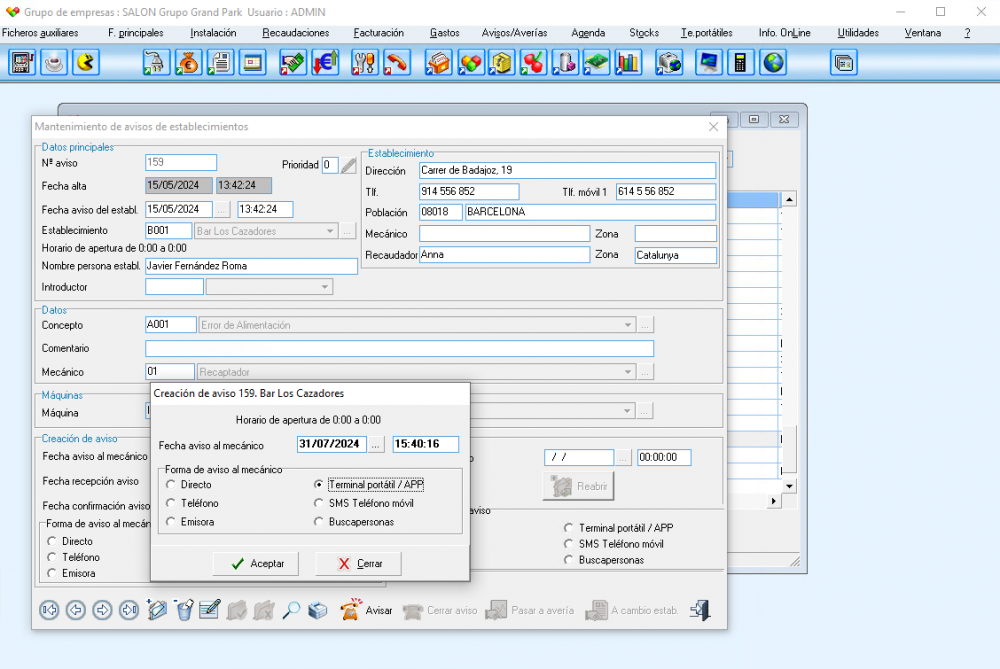Image resolution: width=1000 pixels, height=669 pixels.
Task: Go to last record navigation icon
Action: (x=129, y=610)
